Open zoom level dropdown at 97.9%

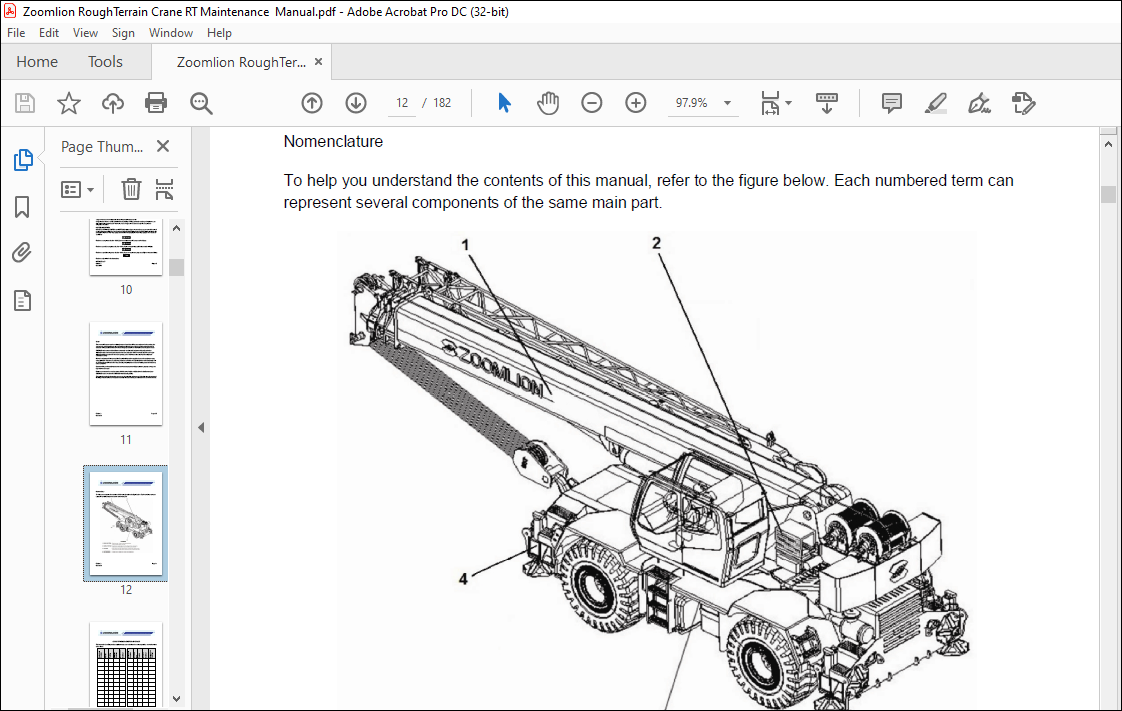727,103
